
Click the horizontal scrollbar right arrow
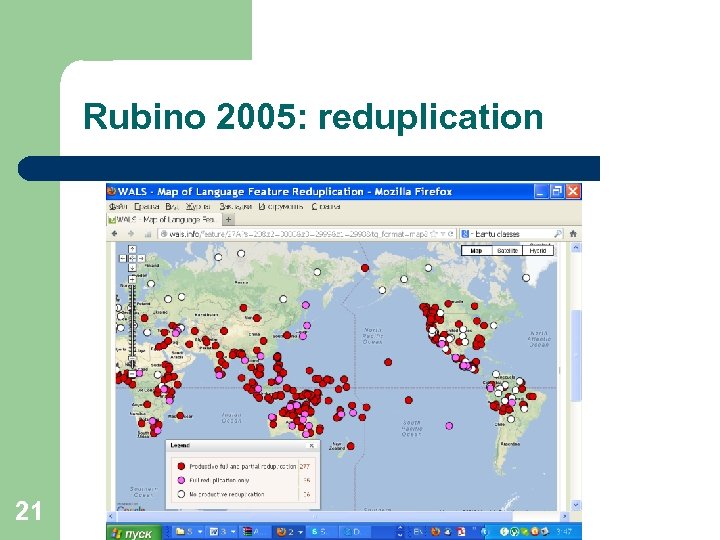[x=564, y=516]
